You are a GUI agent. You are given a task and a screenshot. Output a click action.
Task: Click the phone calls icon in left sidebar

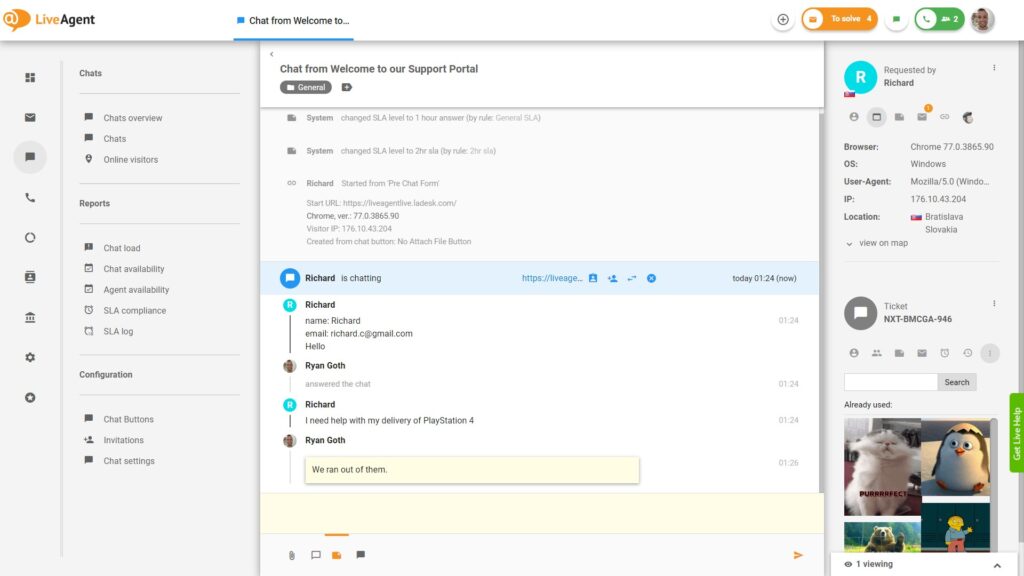point(30,197)
